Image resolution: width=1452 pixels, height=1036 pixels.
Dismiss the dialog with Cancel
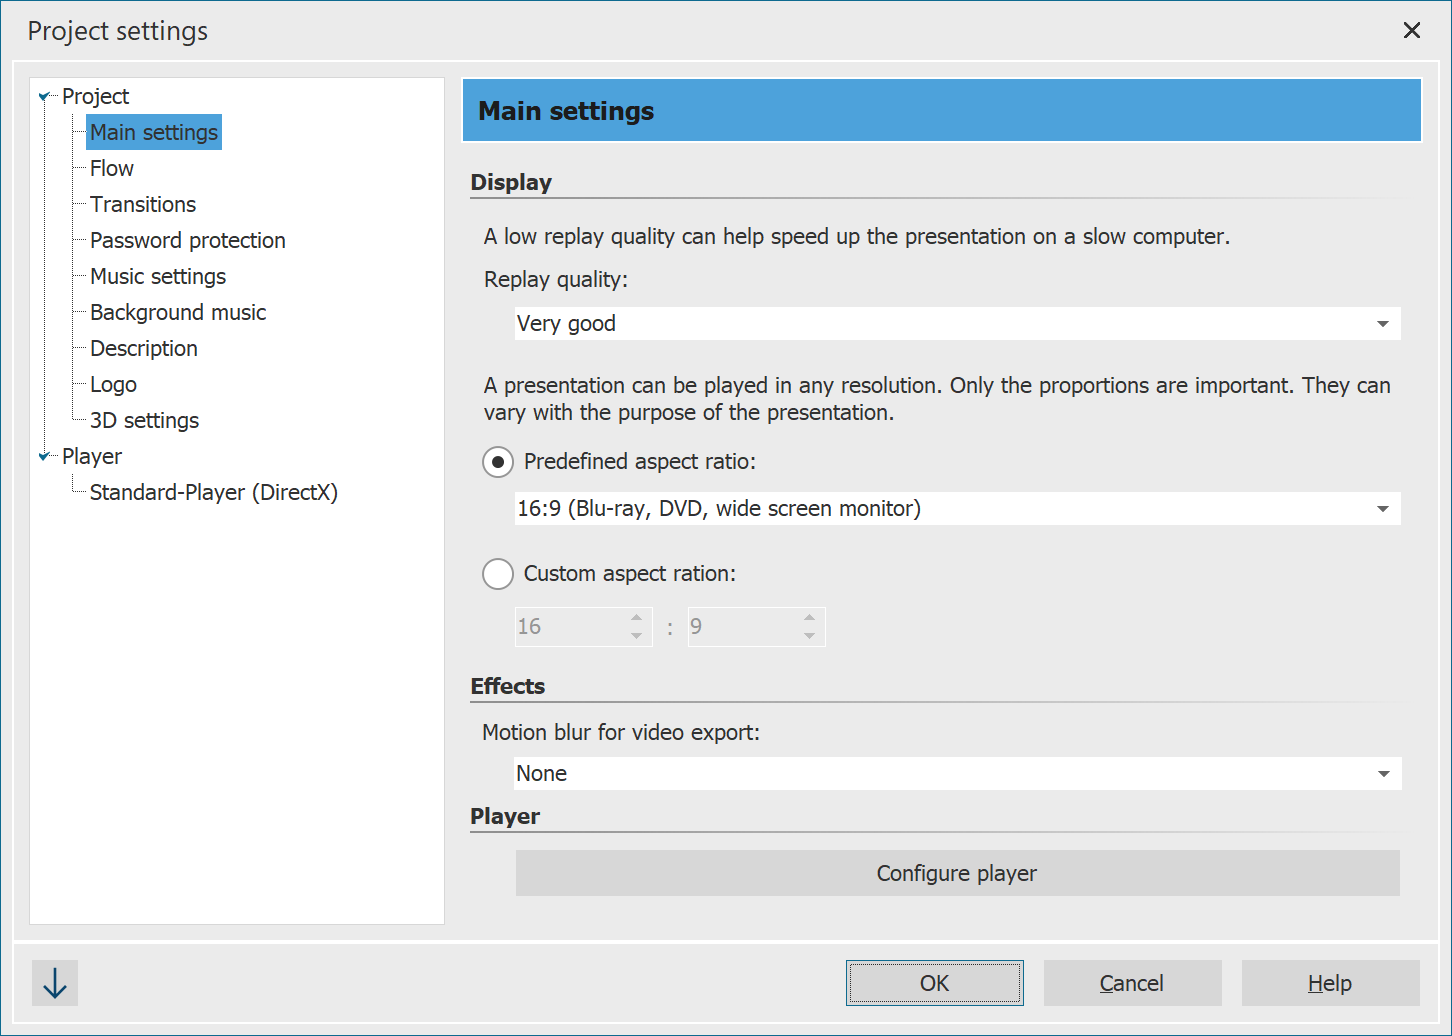point(1132,983)
